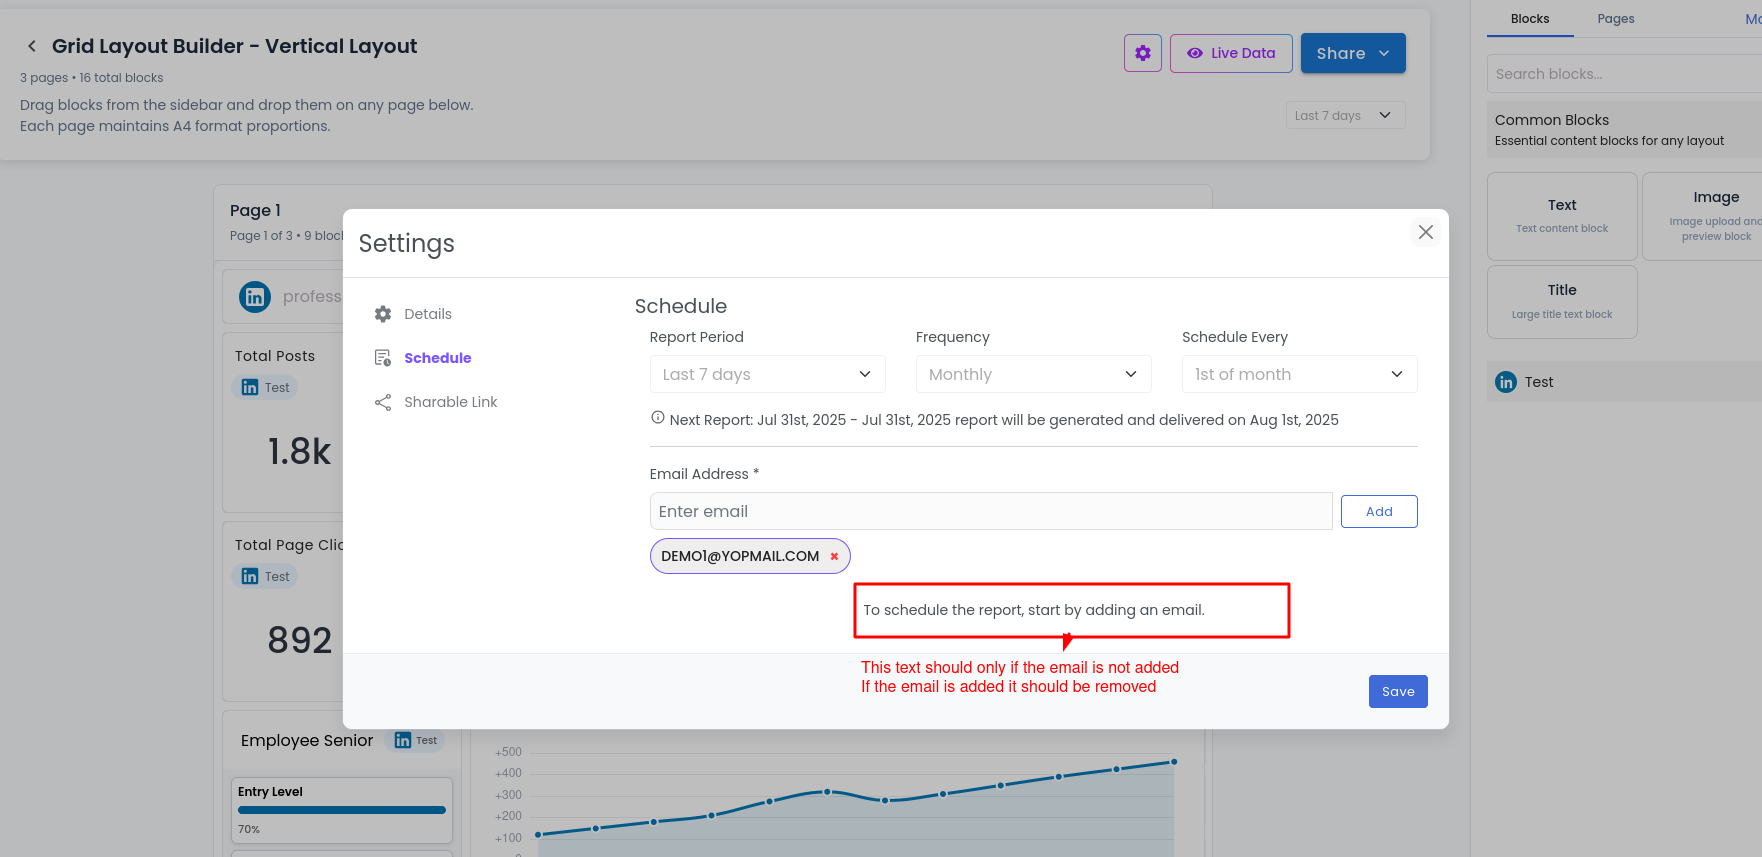Close the Settings dialog
The height and width of the screenshot is (857, 1762).
[x=1426, y=232]
